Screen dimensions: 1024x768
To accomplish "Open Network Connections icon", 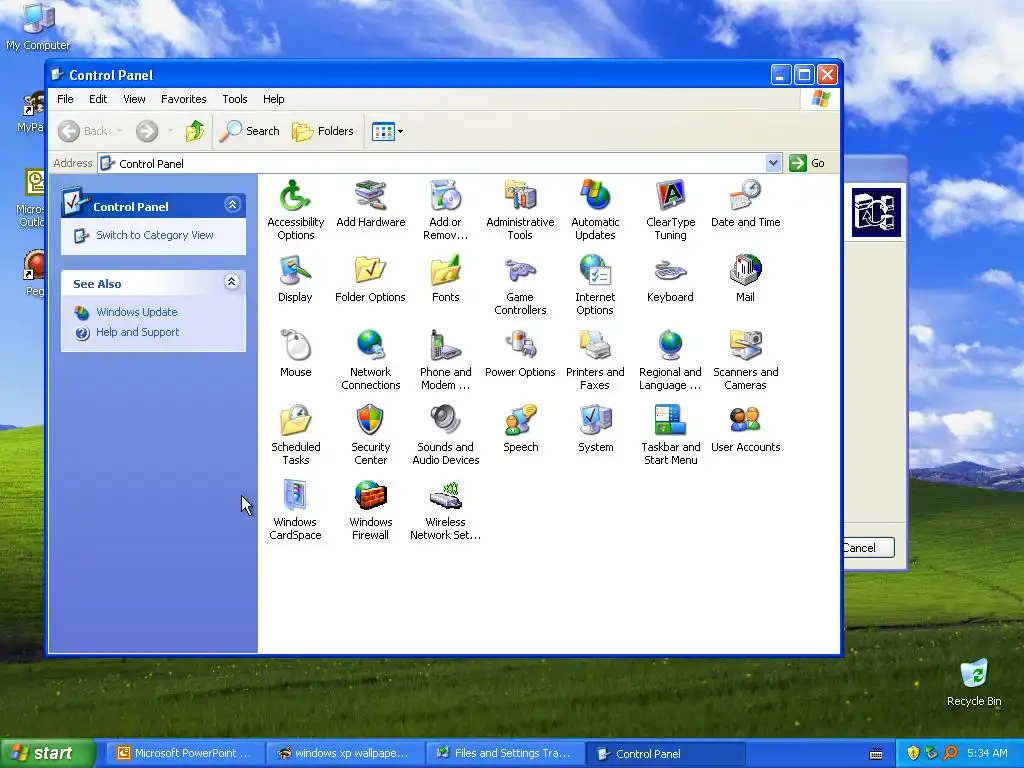I will pyautogui.click(x=370, y=345).
